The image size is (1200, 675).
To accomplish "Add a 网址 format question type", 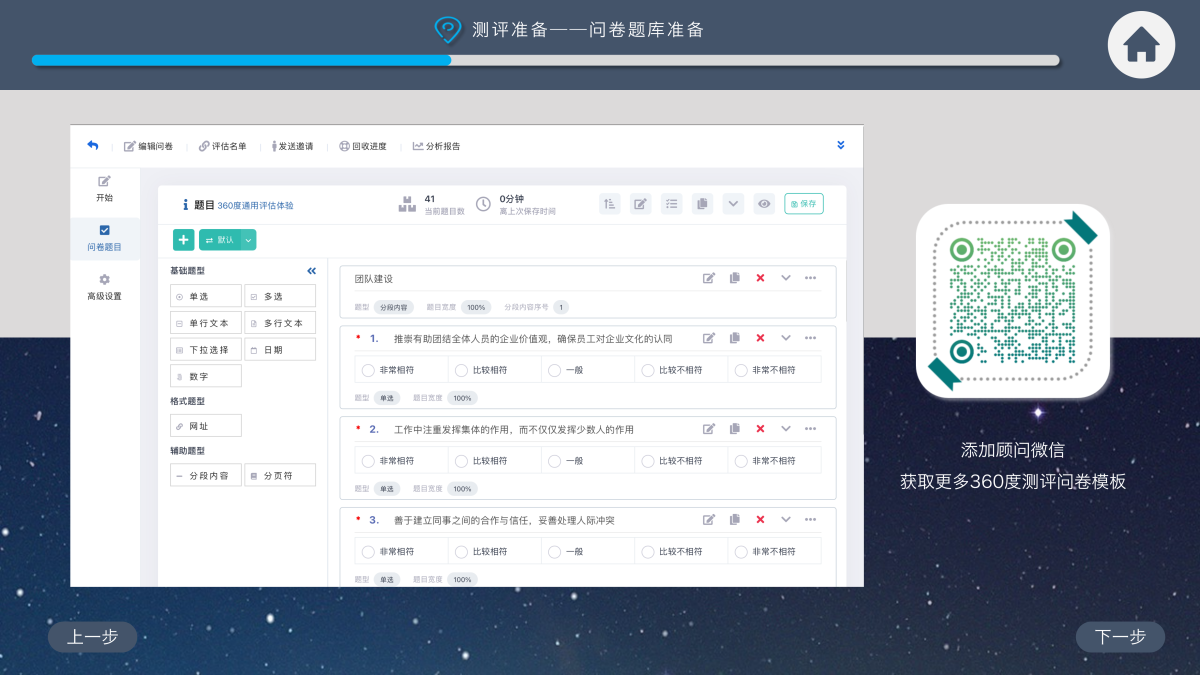I will point(206,426).
